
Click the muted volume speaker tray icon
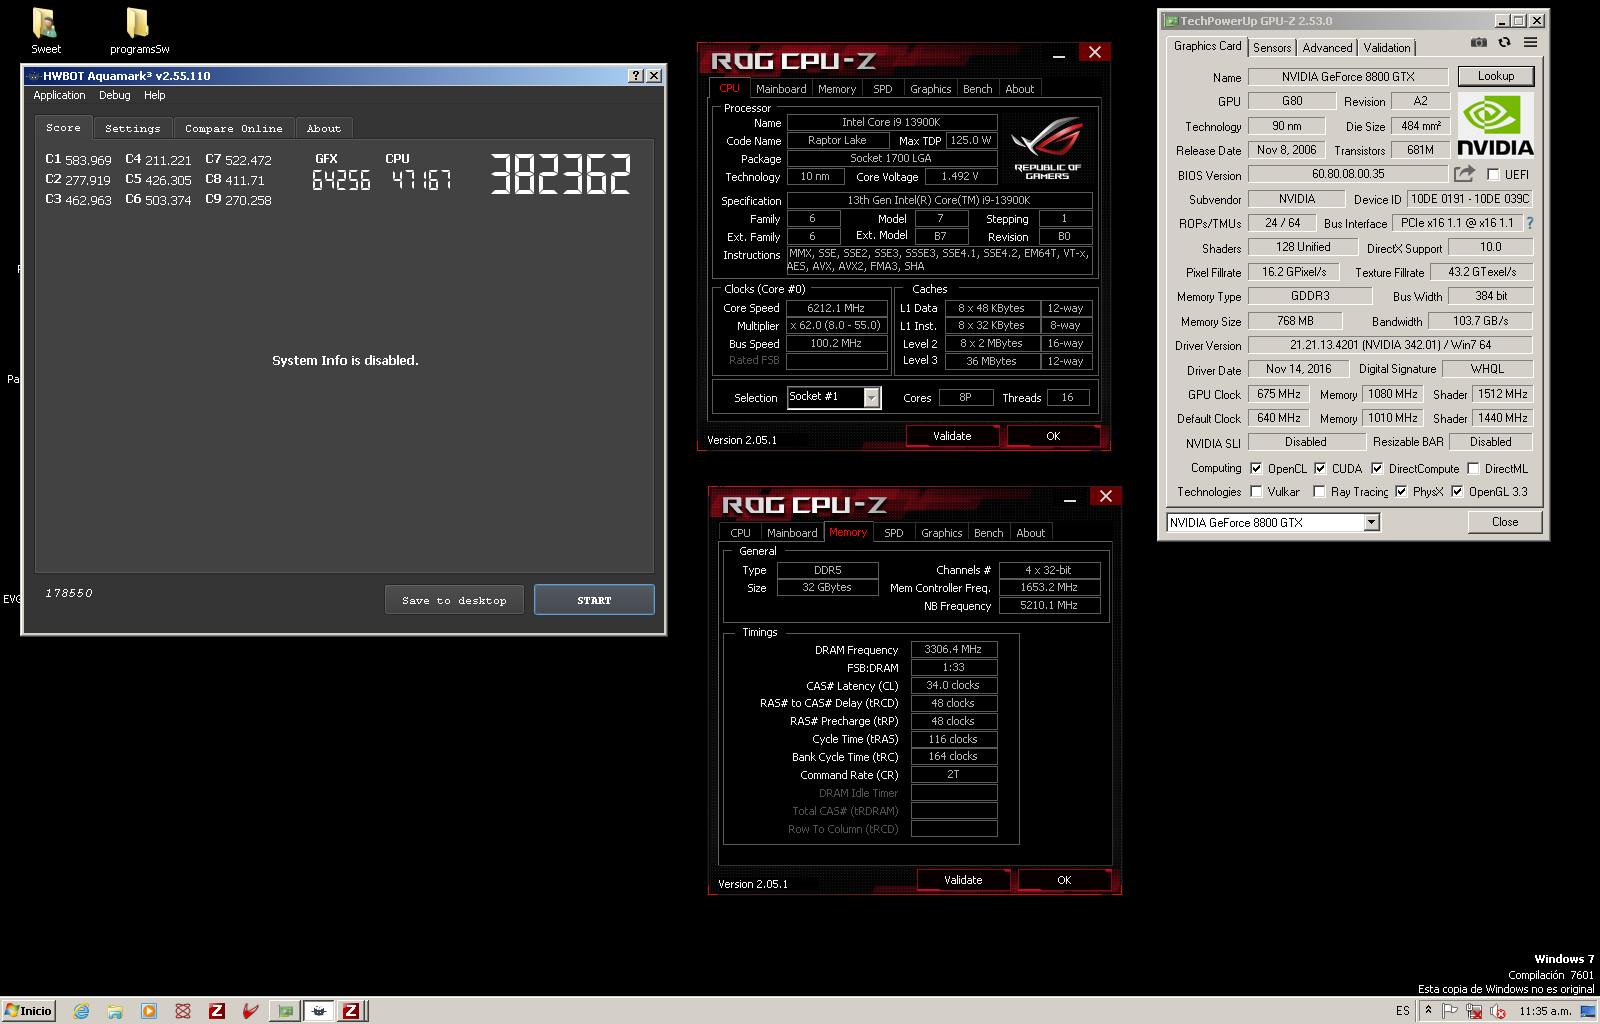pos(1498,1010)
